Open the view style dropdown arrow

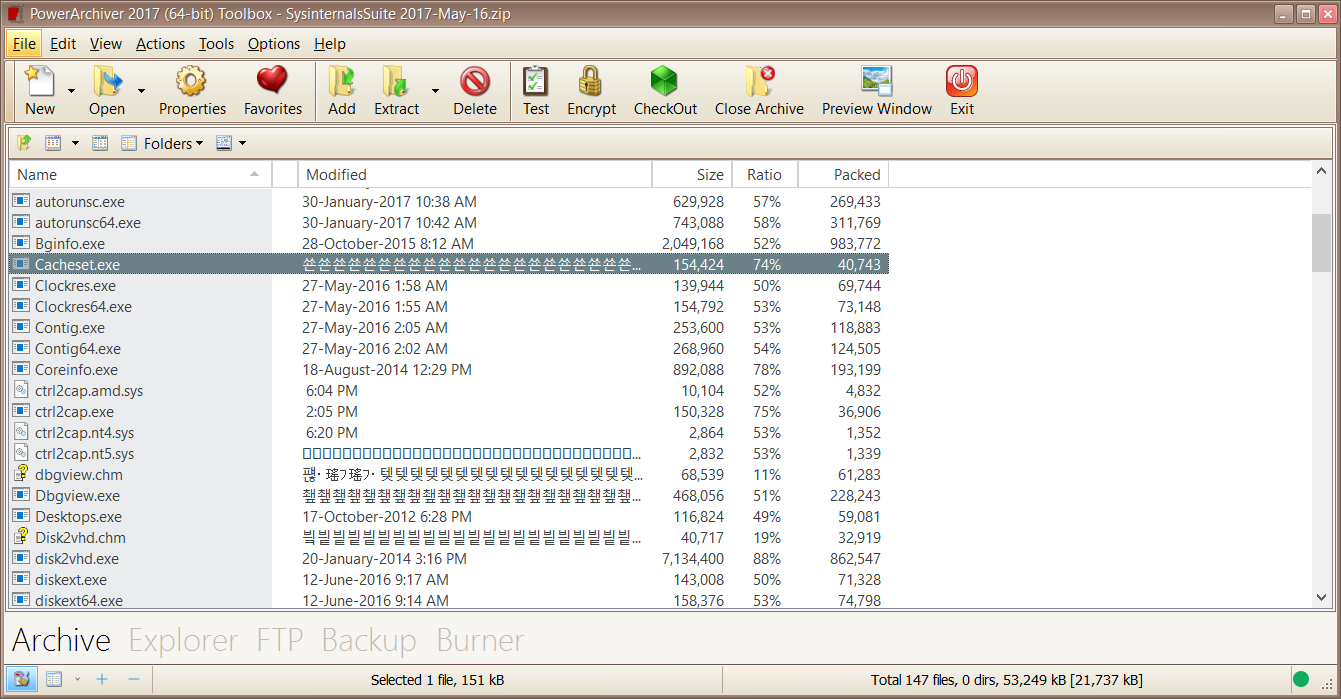pyautogui.click(x=76, y=143)
